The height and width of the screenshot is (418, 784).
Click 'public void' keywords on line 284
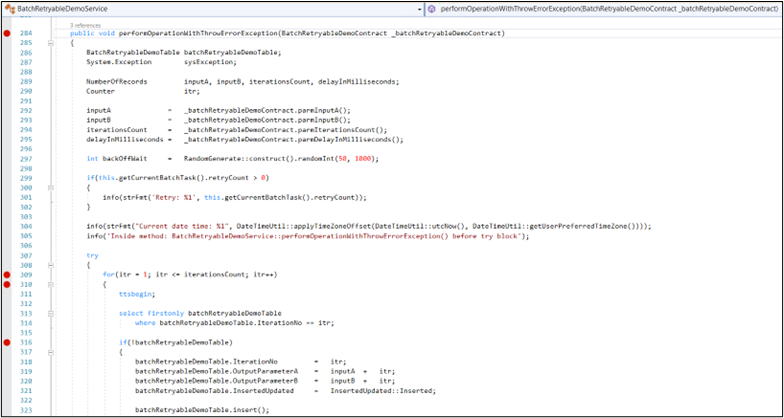pyautogui.click(x=93, y=34)
